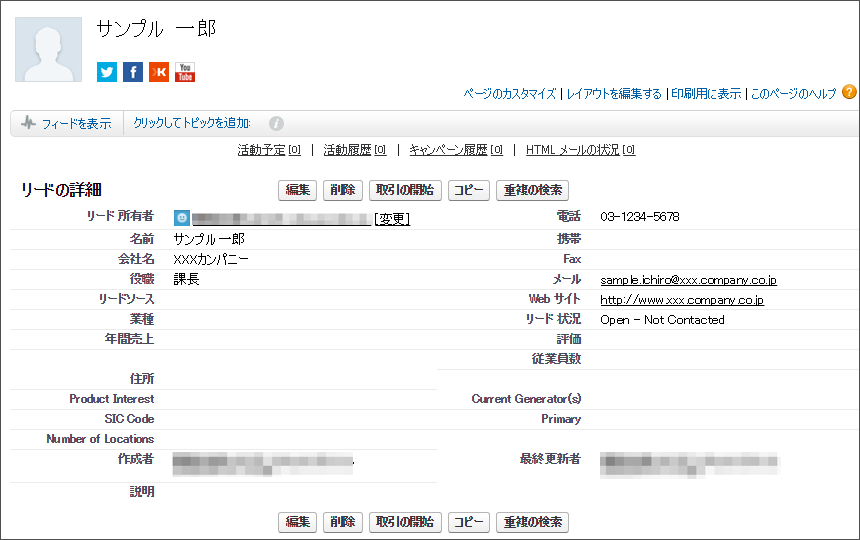Screen dimensions: 860x540
Task: Click the feed pulse icon
Action: pyautogui.click(x=29, y=123)
